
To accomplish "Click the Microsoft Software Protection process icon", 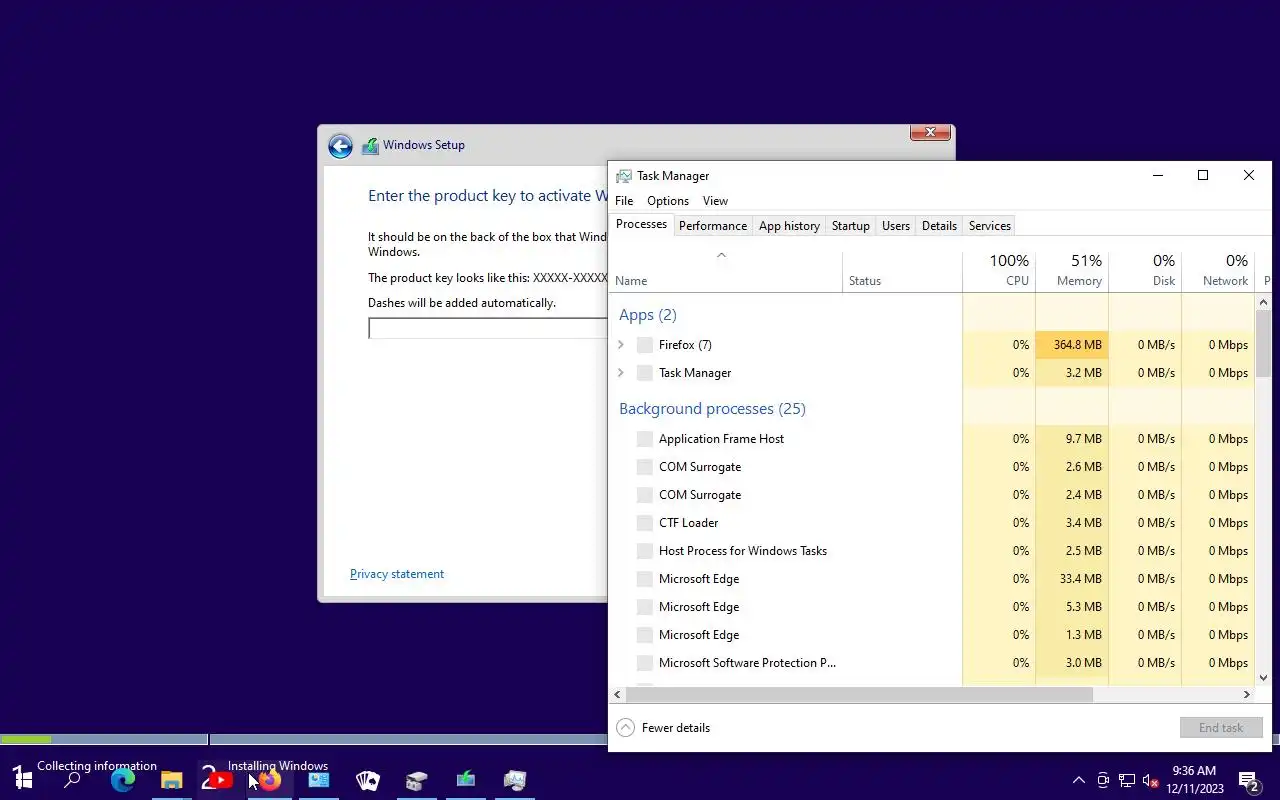I will coord(645,663).
